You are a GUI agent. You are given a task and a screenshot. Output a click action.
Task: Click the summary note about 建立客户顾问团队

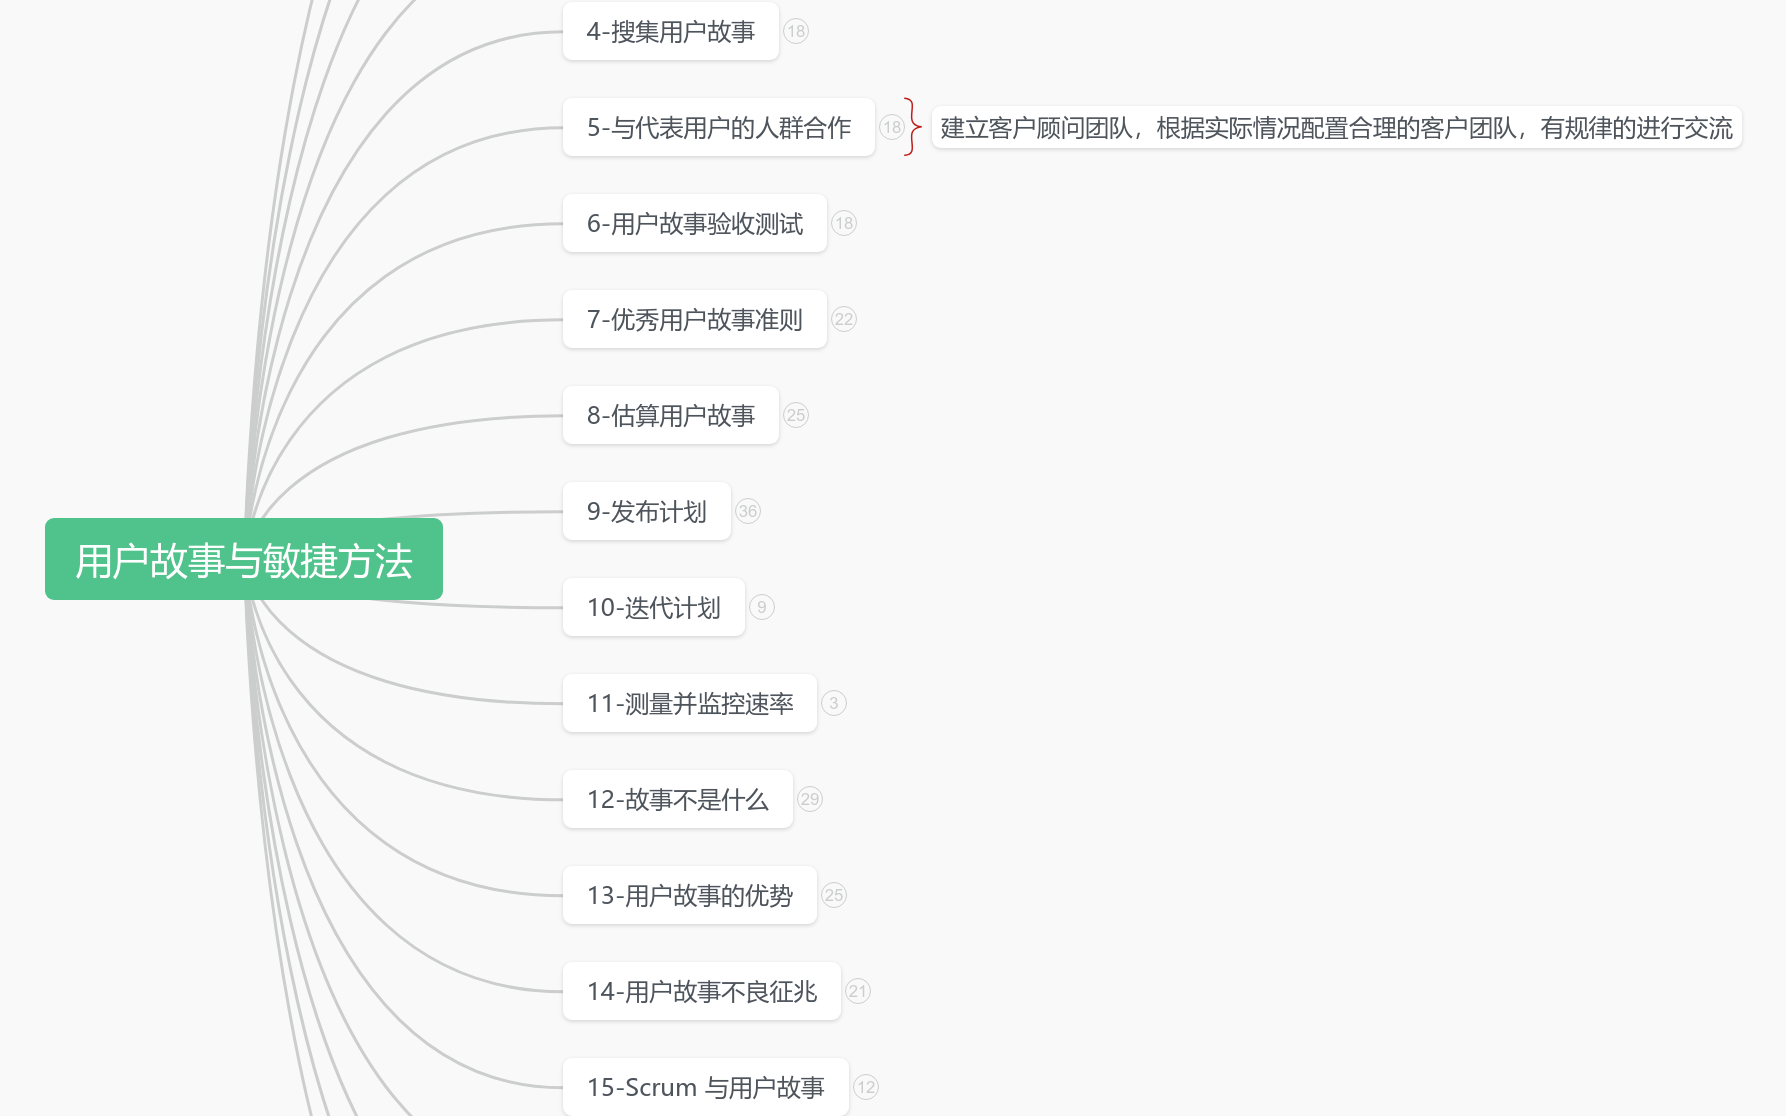tap(1336, 128)
